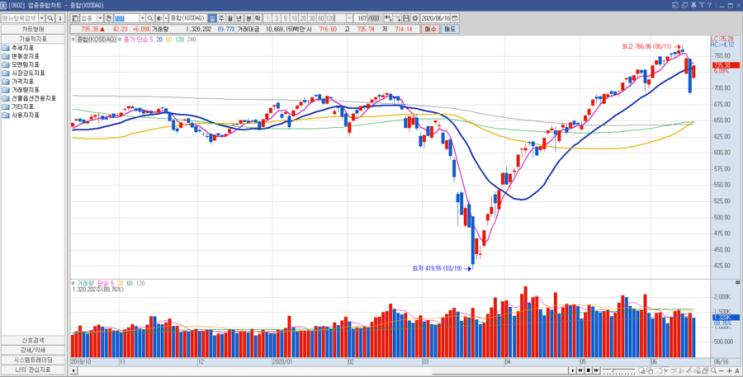Select the yearly (년) period button
The width and height of the screenshot is (743, 377).
[x=238, y=18]
